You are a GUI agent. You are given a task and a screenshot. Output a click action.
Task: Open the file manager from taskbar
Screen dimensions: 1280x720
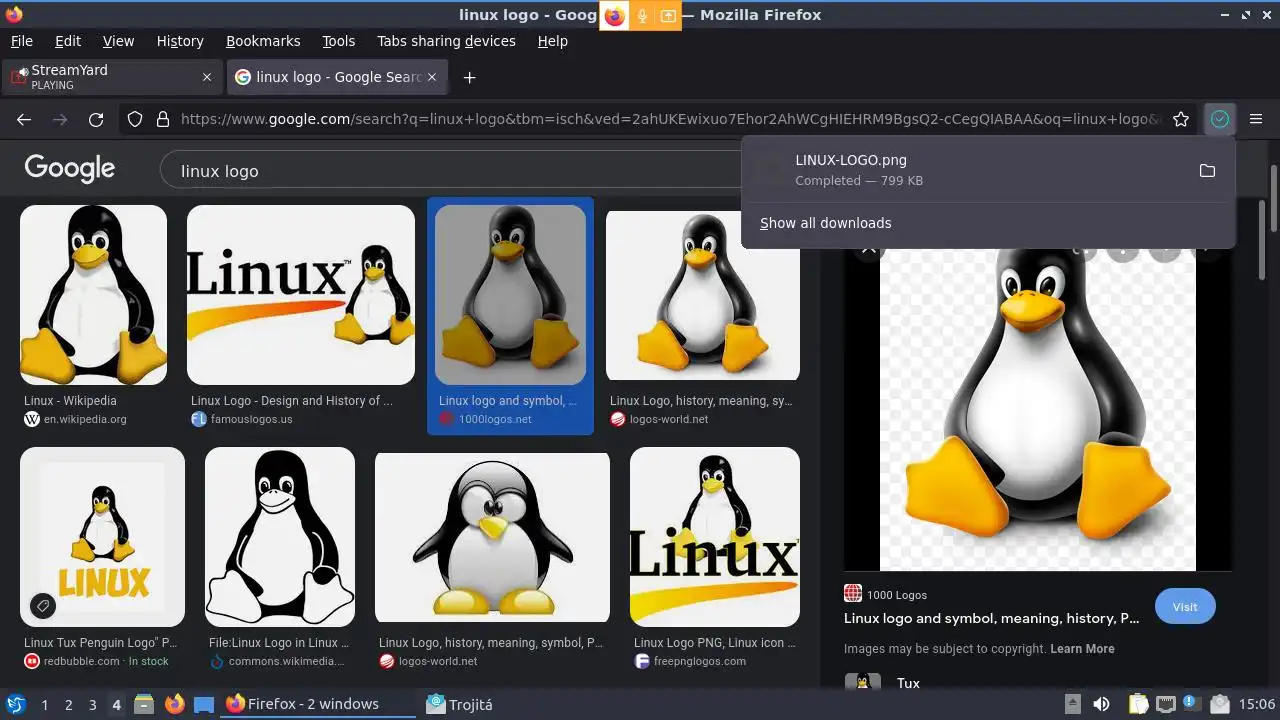point(143,704)
